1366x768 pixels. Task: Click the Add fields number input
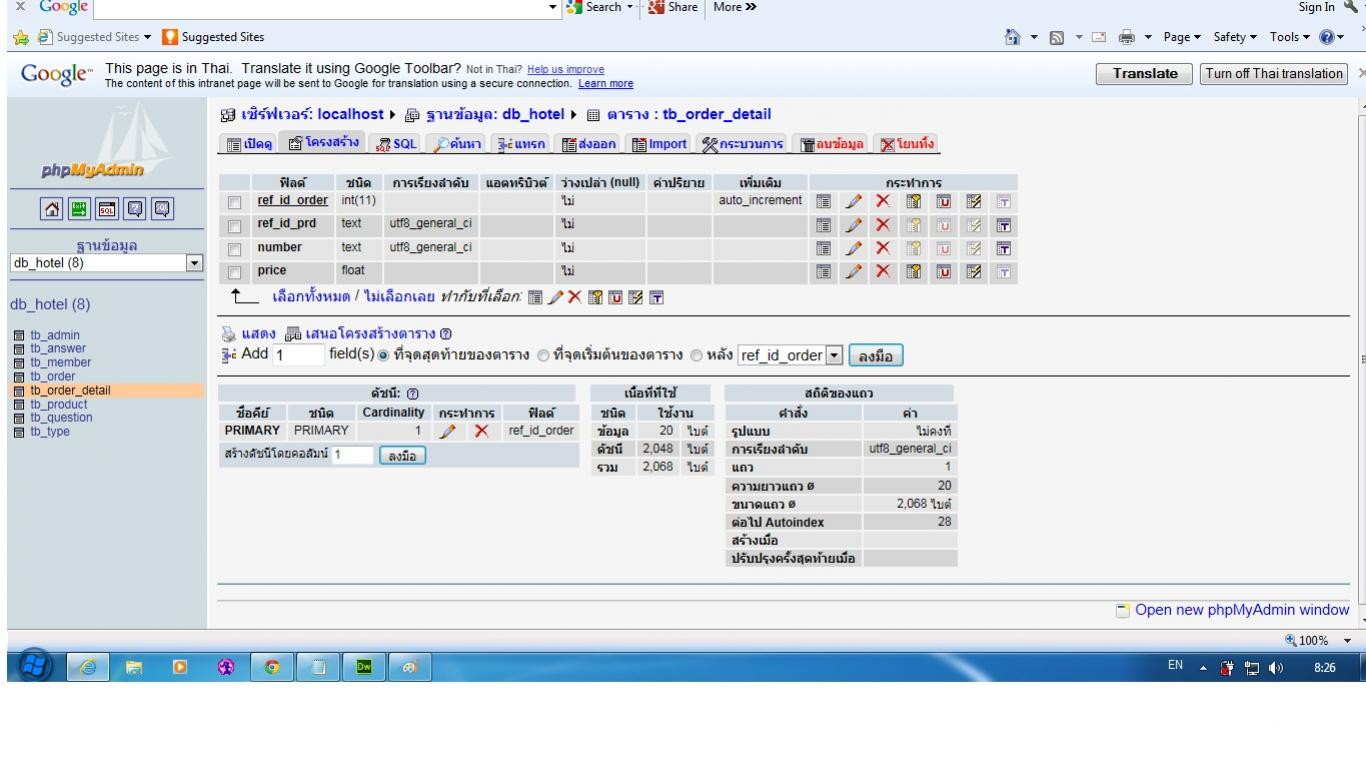300,355
